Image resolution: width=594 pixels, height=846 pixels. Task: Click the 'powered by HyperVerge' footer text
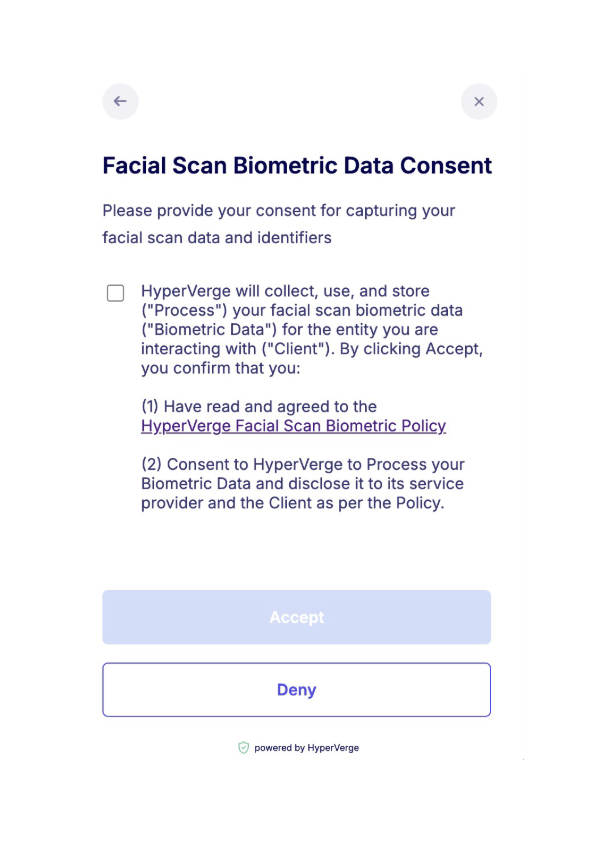tap(306, 748)
